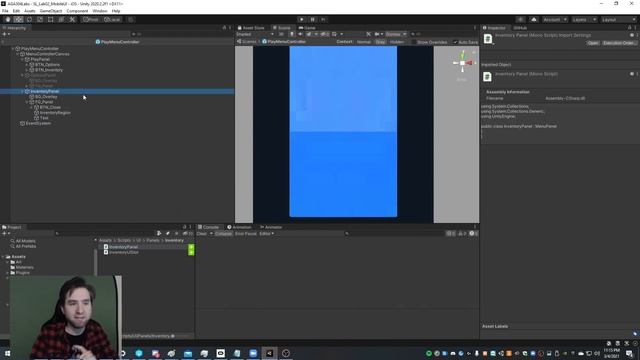Open the script via Open button
The width and height of the screenshot is (640, 360).
pyautogui.click(x=593, y=43)
